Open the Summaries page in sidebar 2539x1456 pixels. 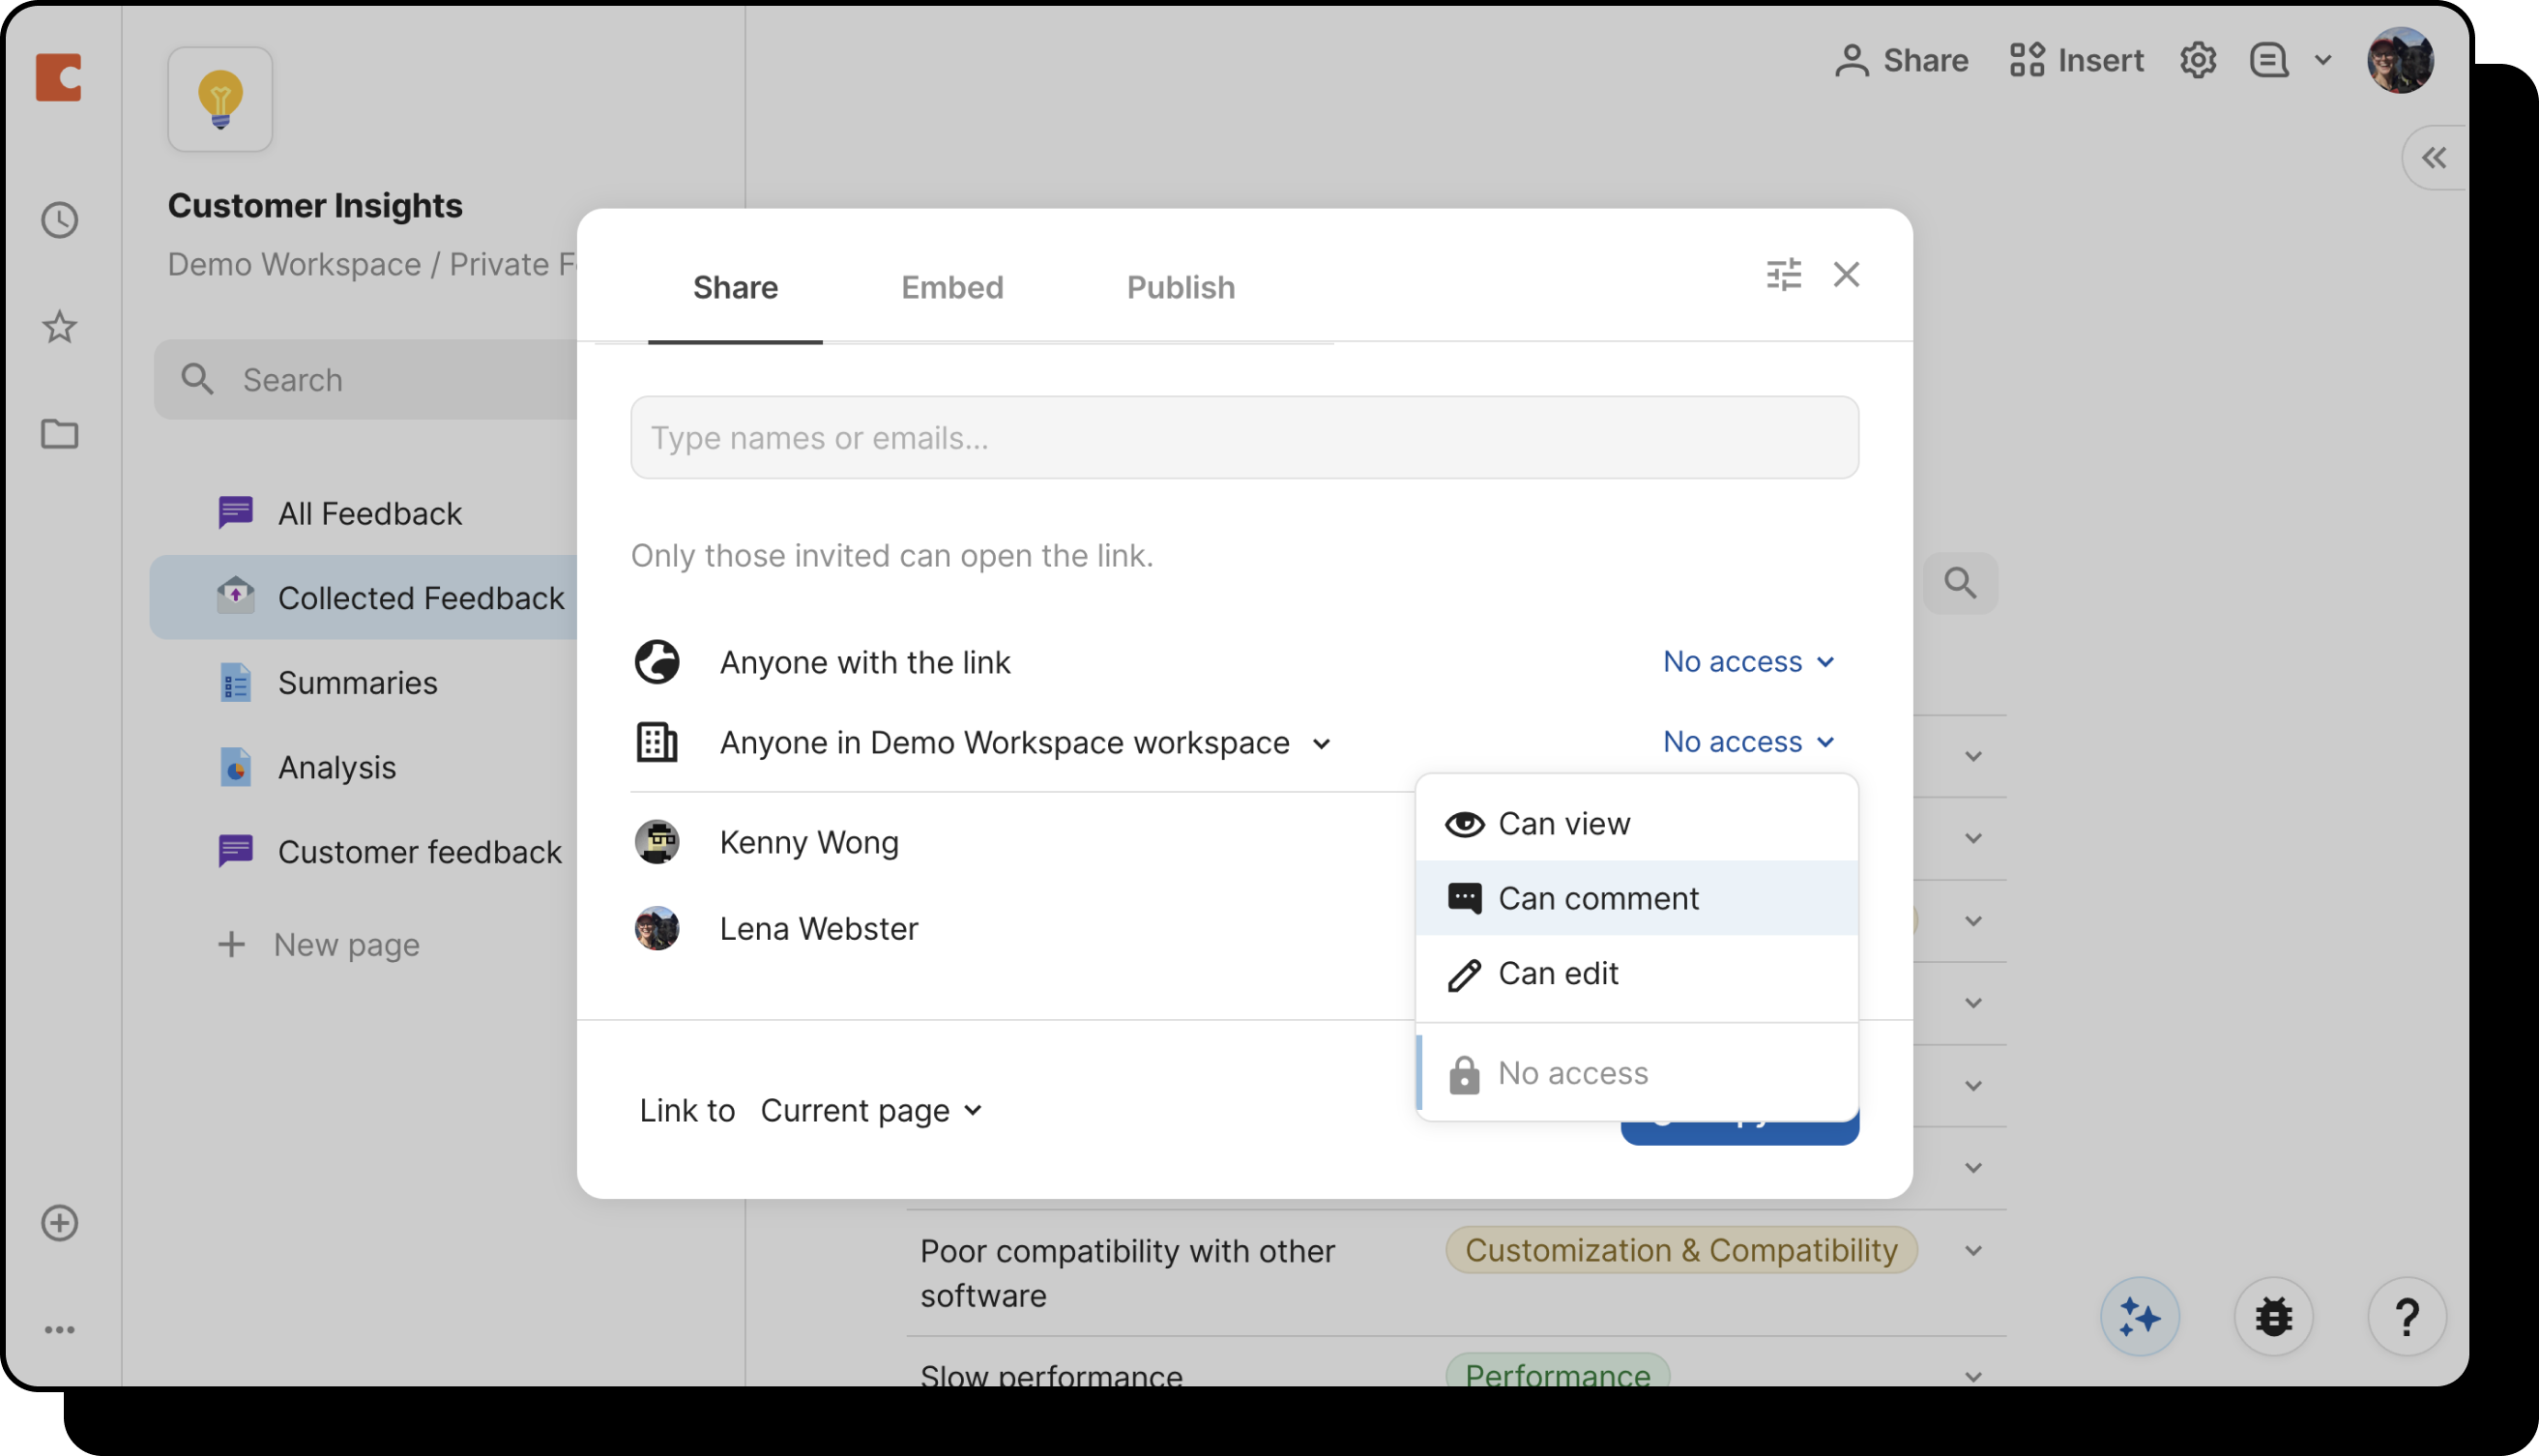pos(357,683)
